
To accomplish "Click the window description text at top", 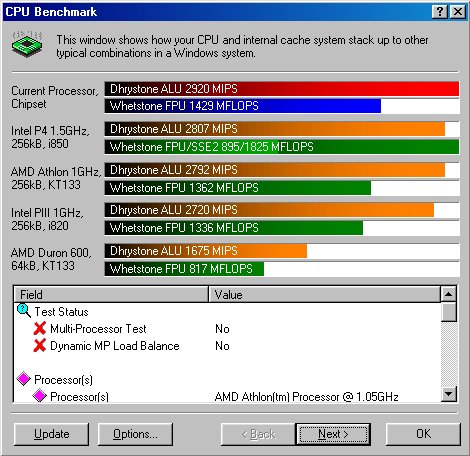I will [x=242, y=46].
